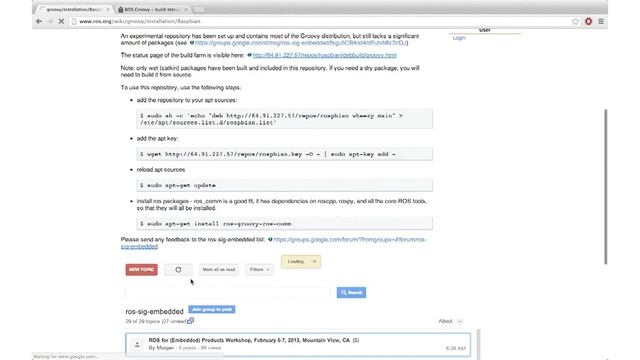This screenshot has width=640, height=360.
Task: Open the Chrome hamburger menu
Action: click(601, 21)
